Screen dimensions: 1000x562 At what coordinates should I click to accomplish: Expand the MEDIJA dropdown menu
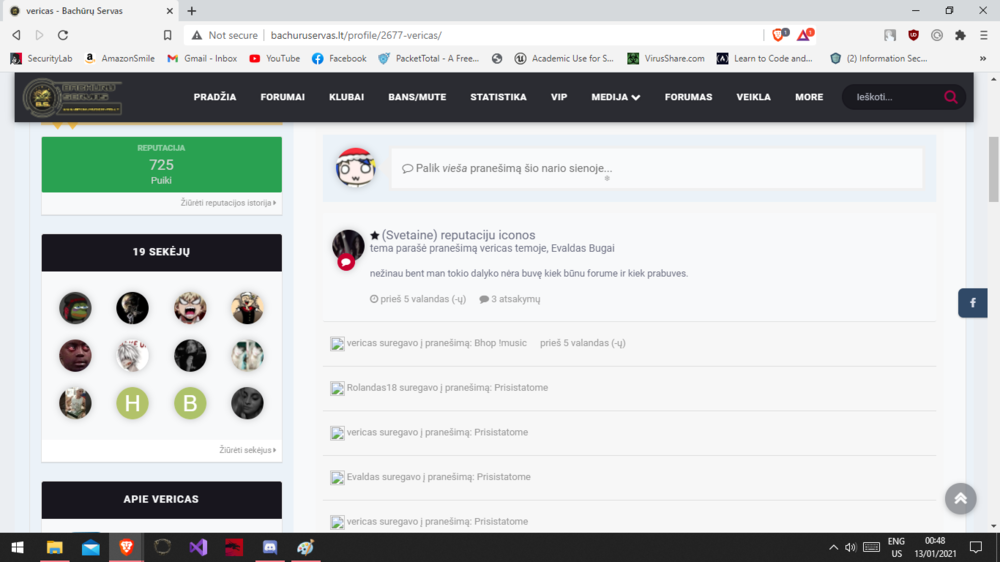[x=615, y=97]
